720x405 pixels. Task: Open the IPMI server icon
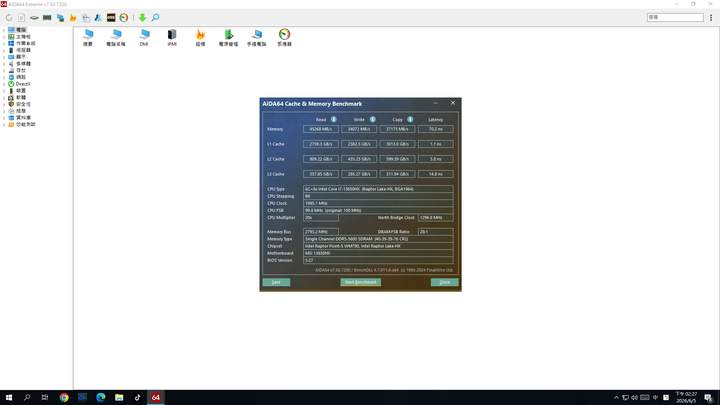172,38
